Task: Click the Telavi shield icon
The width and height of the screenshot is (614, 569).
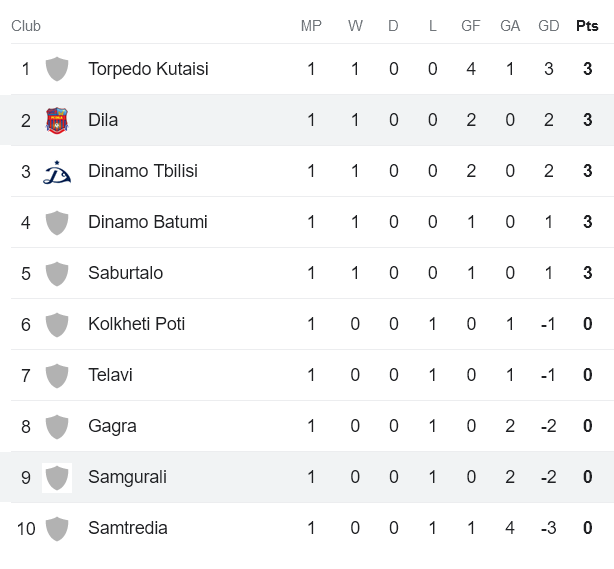Action: click(57, 375)
